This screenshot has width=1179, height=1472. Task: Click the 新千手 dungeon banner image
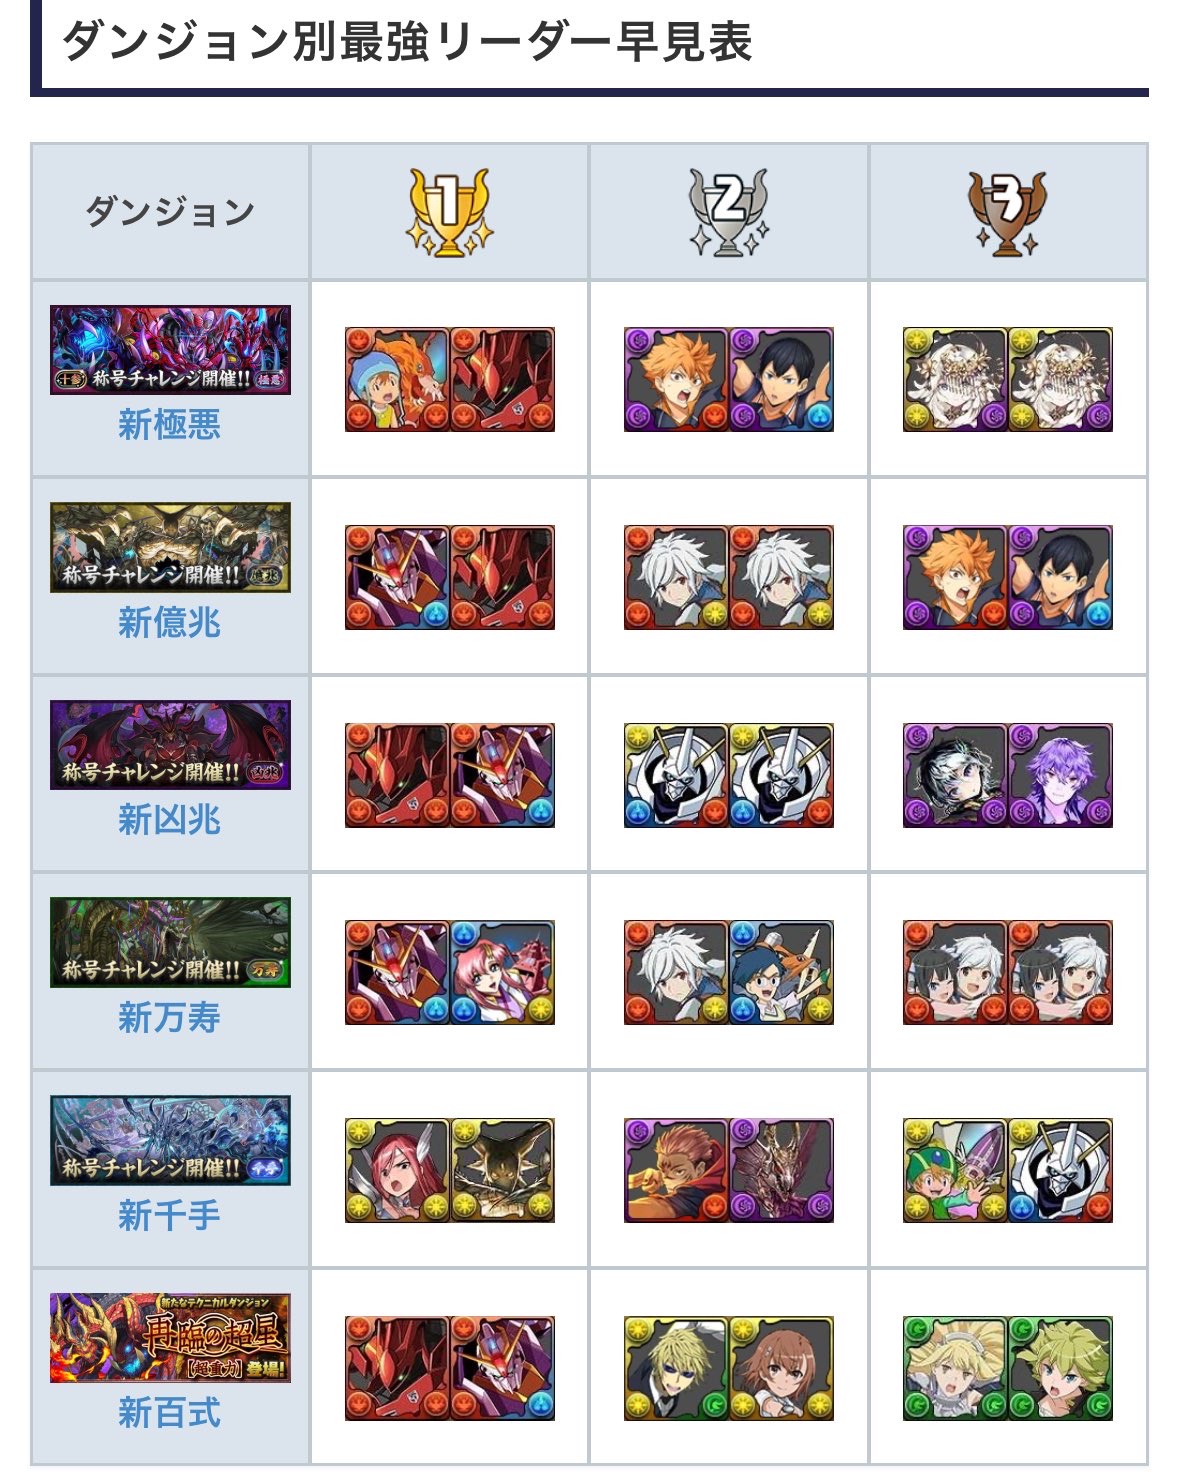coord(170,1141)
